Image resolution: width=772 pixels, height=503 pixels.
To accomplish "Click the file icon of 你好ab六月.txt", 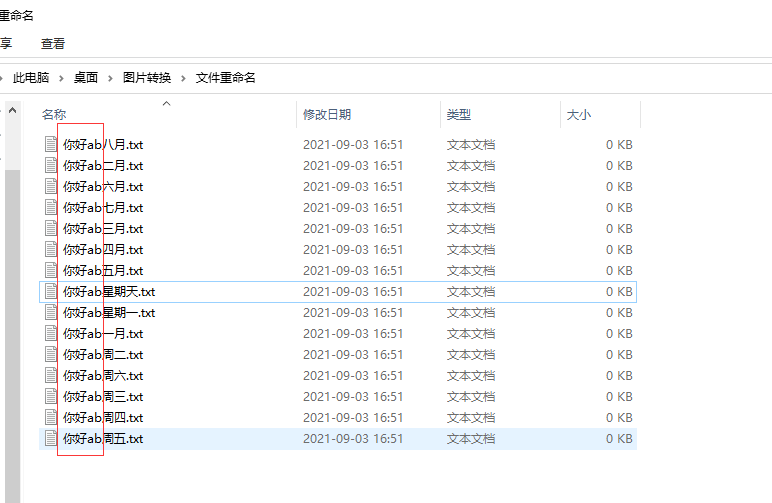I will click(x=51, y=187).
